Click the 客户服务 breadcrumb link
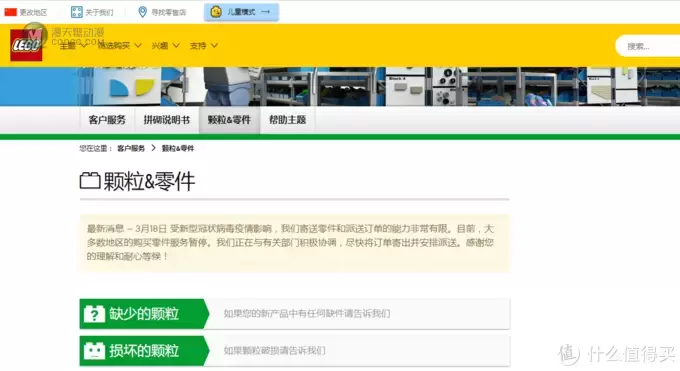The height and width of the screenshot is (371, 680). [131, 148]
